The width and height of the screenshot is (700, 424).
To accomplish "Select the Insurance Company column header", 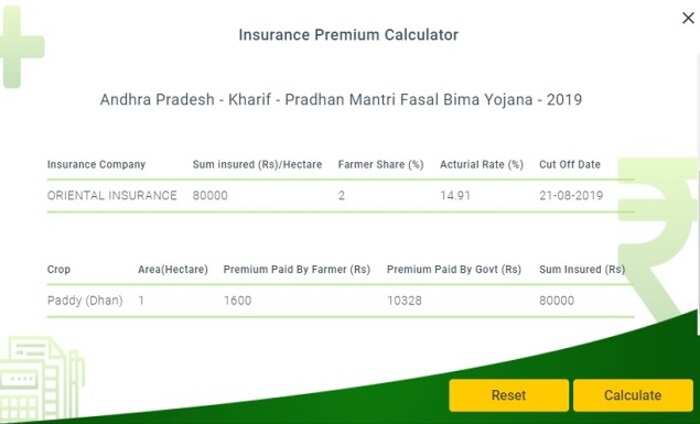I will 96,165.
